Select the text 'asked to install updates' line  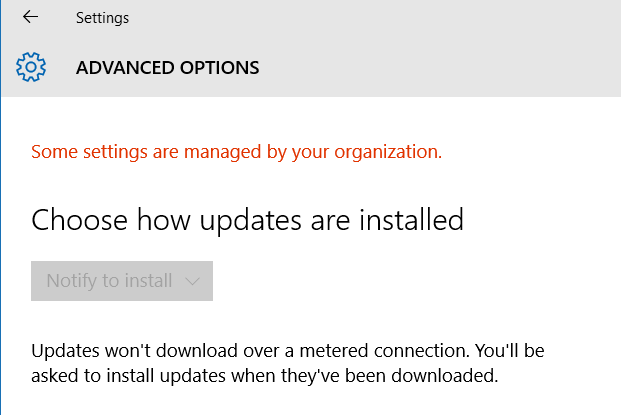[128, 375]
